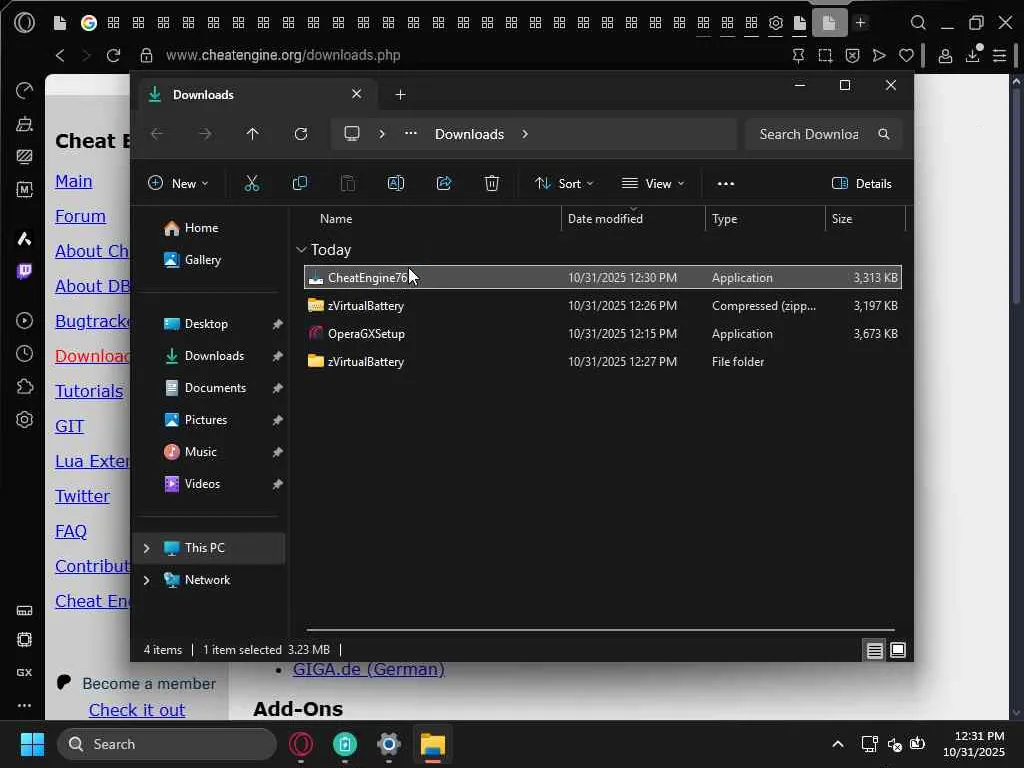The width and height of the screenshot is (1024, 768).
Task: Cut the selected file using scissors icon
Action: (251, 184)
